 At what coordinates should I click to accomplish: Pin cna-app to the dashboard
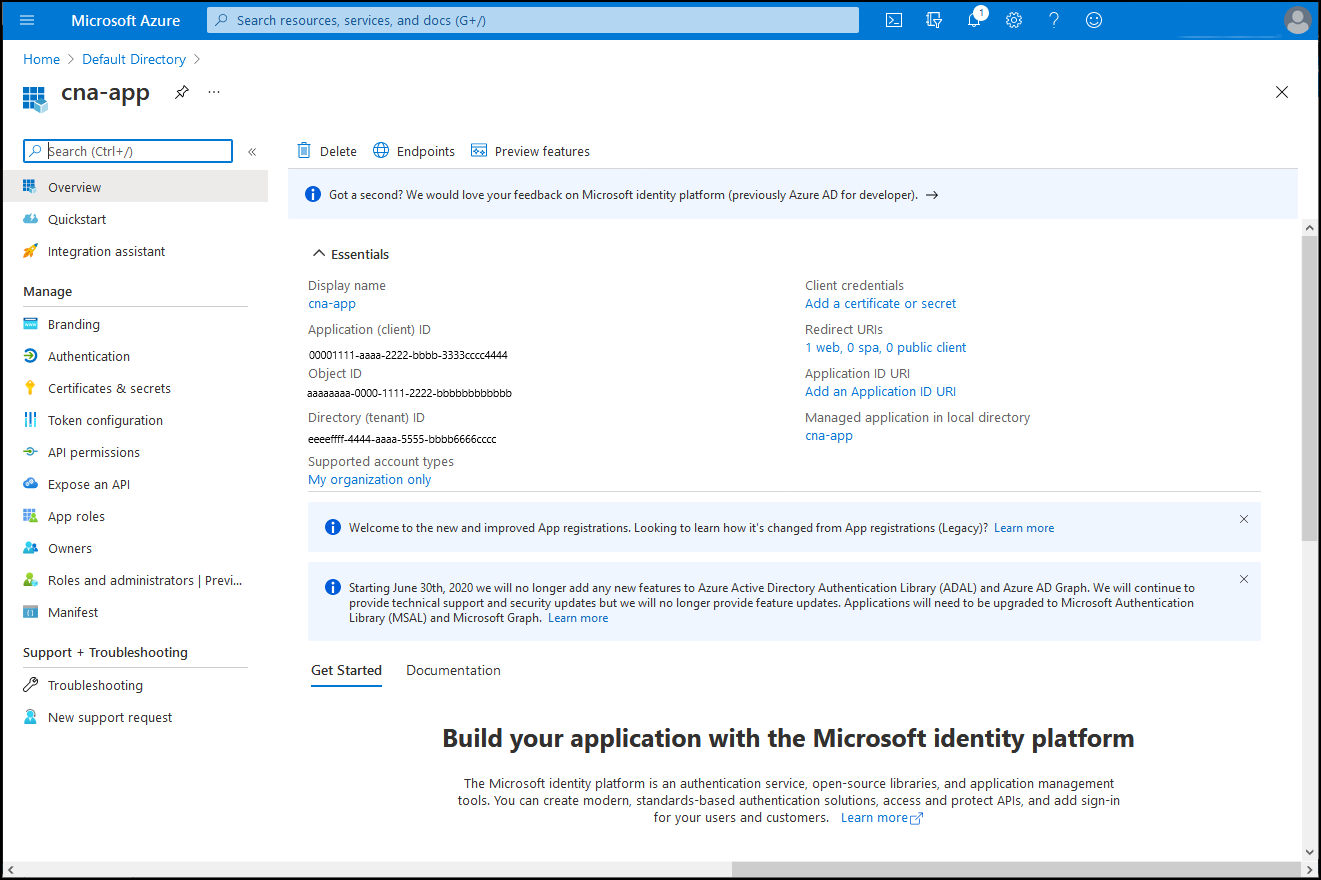point(181,92)
